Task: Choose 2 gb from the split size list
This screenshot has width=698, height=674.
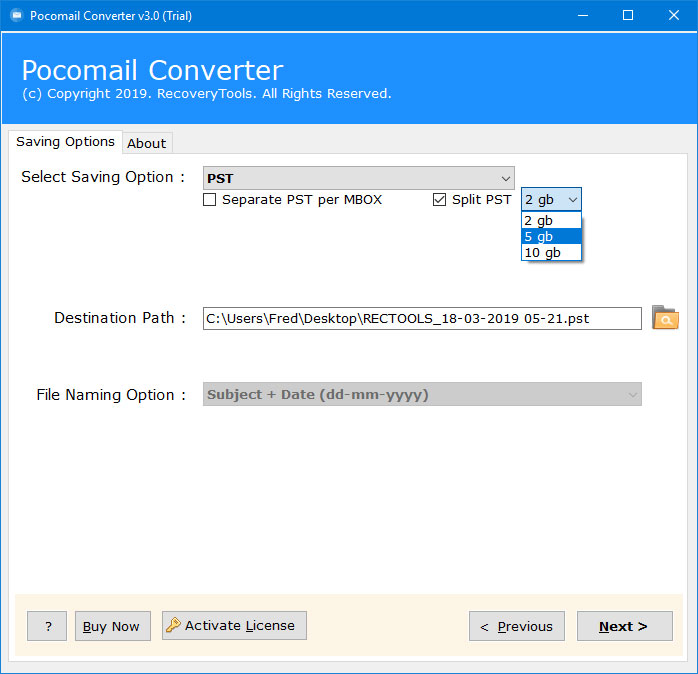Action: [551, 220]
